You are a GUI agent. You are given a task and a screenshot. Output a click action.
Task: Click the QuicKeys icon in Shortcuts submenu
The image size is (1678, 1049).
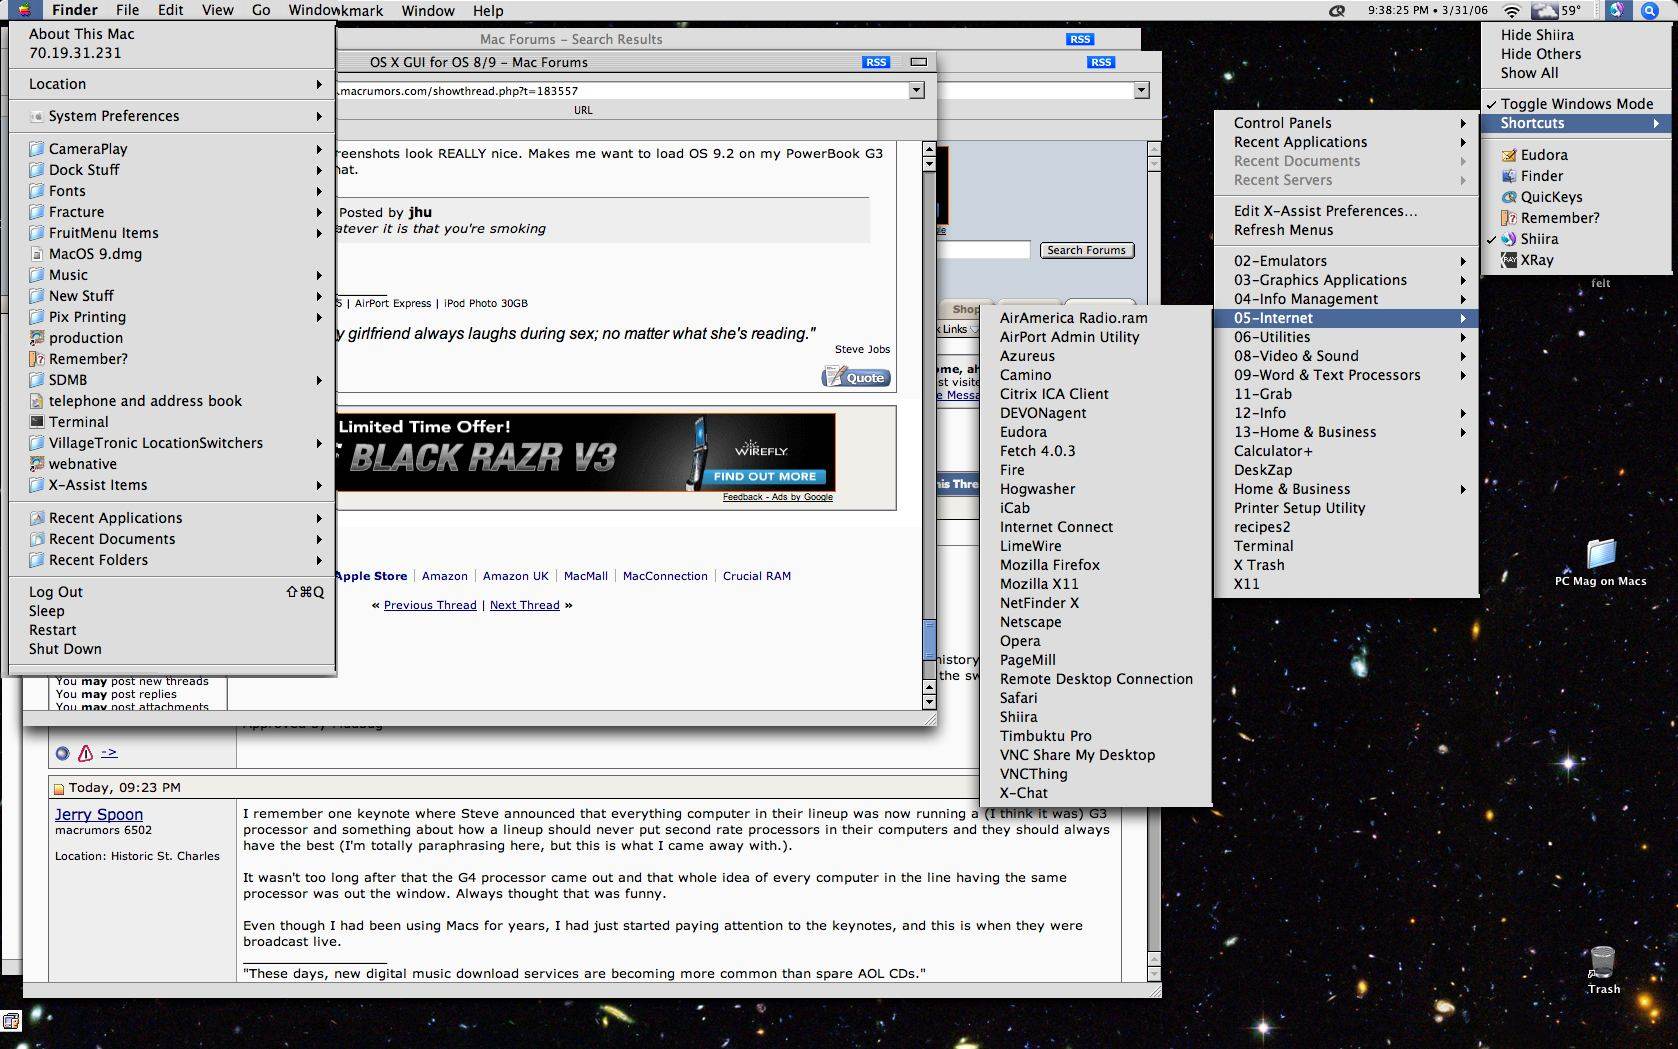pyautogui.click(x=1509, y=197)
